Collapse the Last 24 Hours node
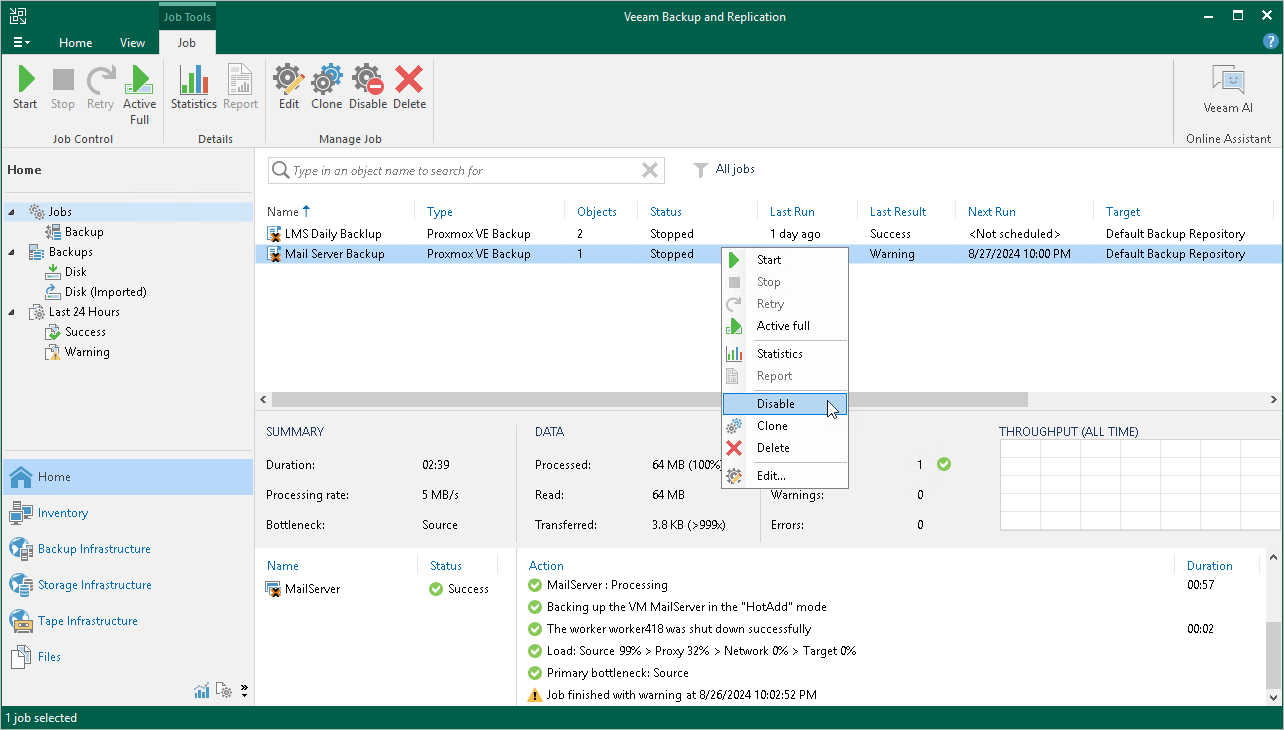1284x730 pixels. [12, 312]
